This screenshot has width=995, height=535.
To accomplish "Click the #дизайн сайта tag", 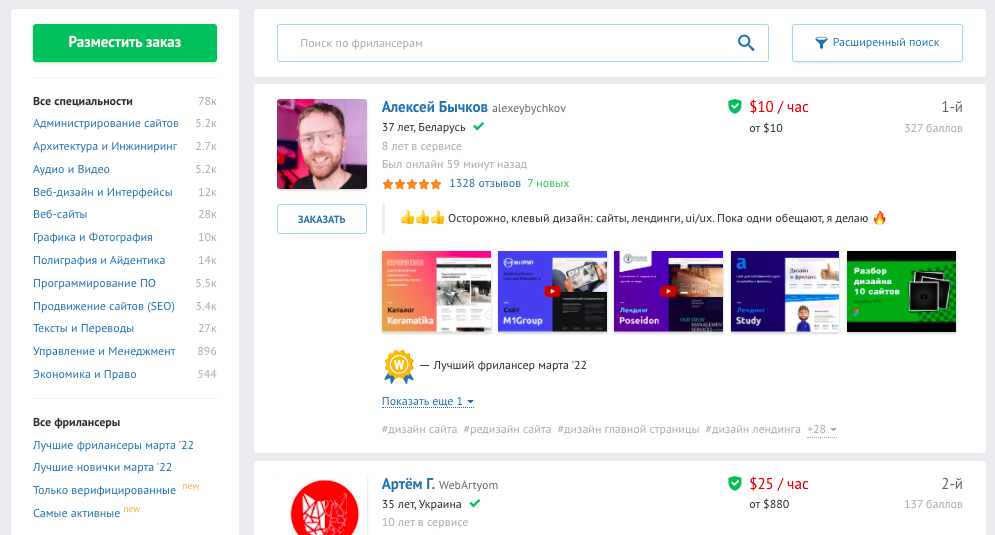I will tap(419, 429).
